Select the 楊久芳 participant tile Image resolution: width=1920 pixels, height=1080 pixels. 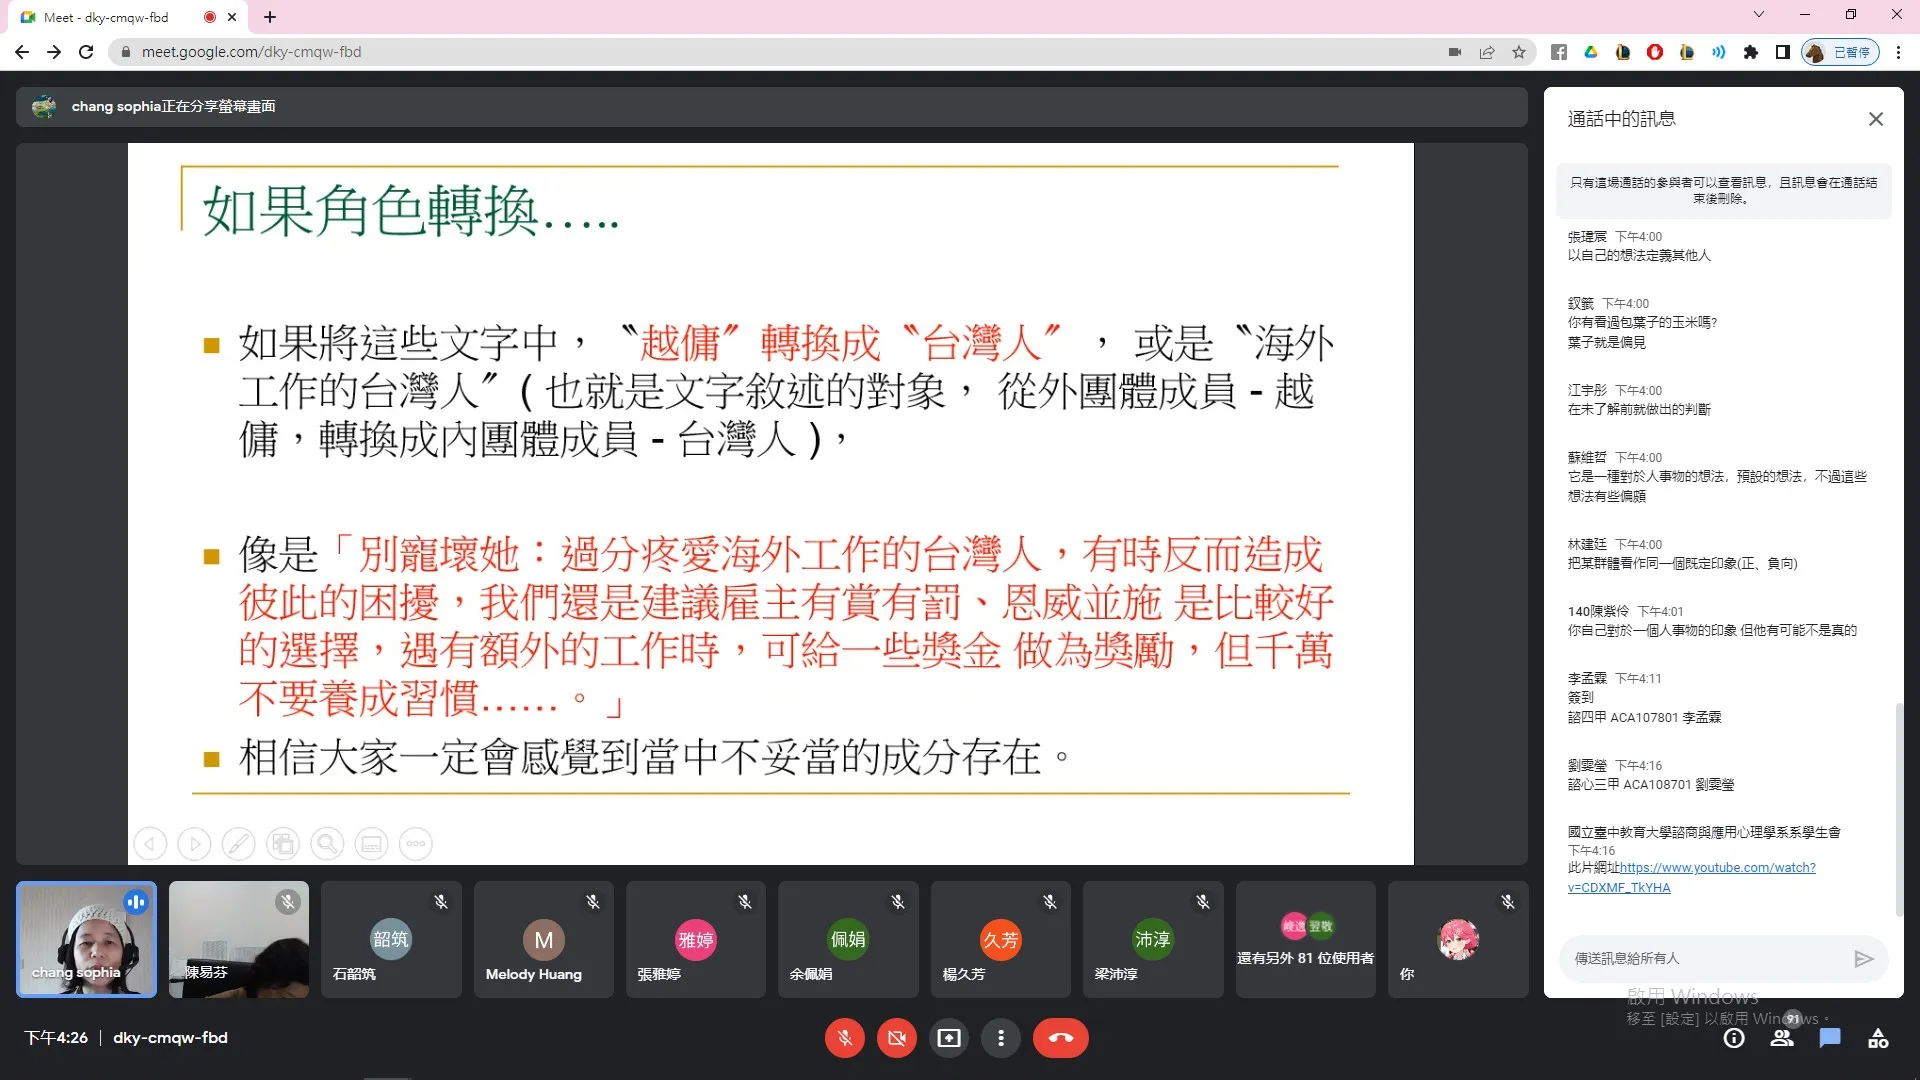[1000, 939]
